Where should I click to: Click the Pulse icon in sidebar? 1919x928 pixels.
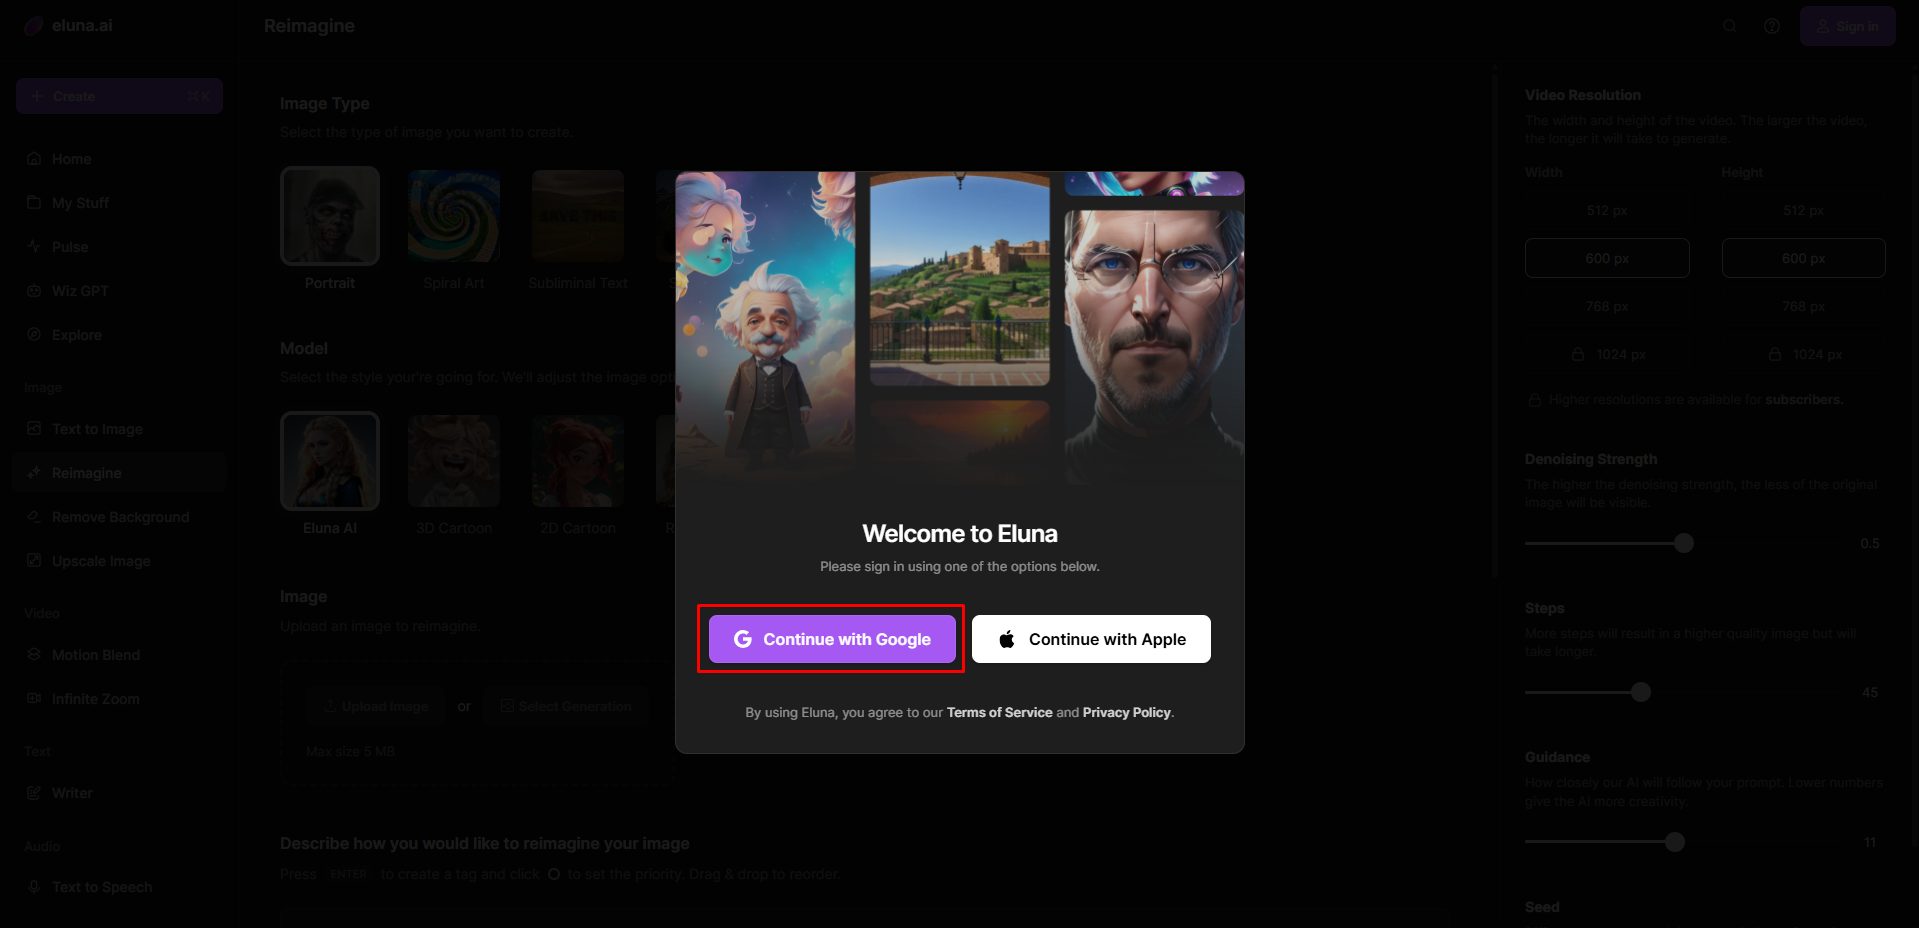click(x=34, y=247)
